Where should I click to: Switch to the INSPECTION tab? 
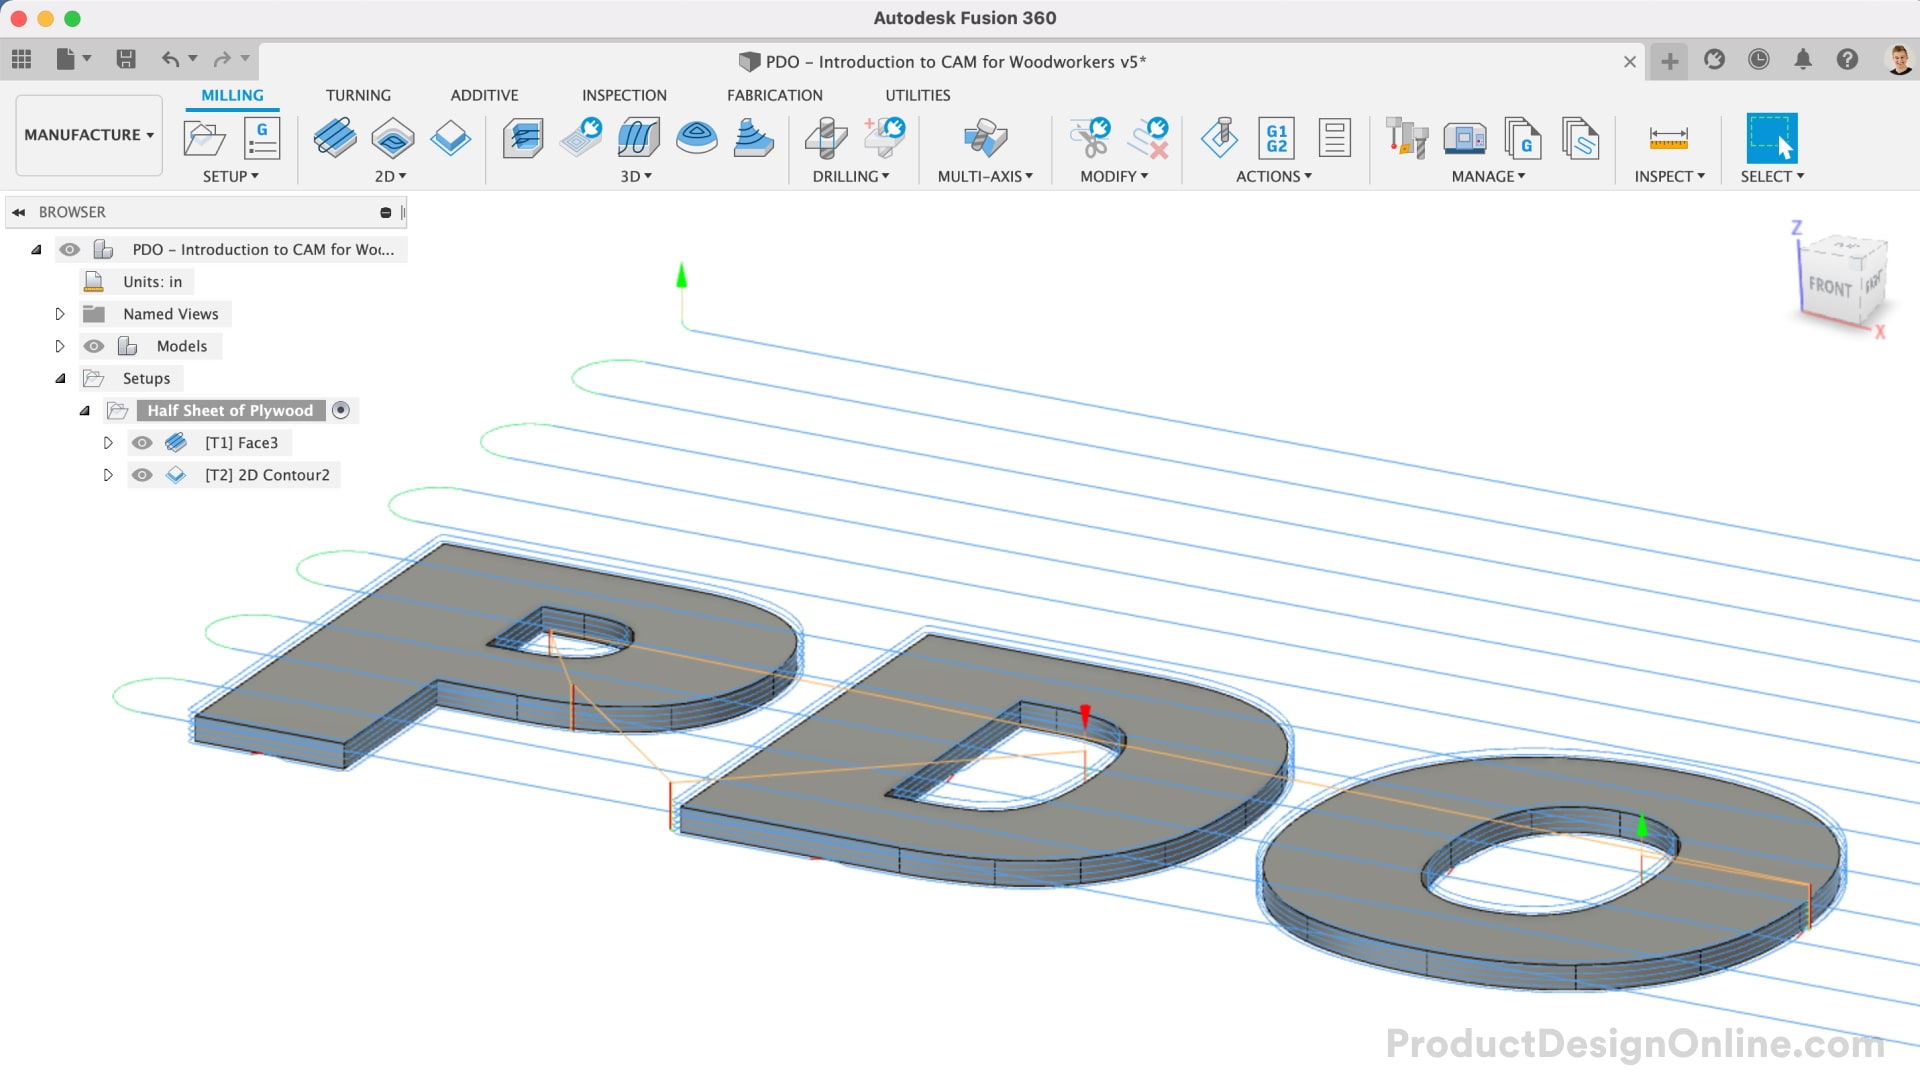click(624, 95)
